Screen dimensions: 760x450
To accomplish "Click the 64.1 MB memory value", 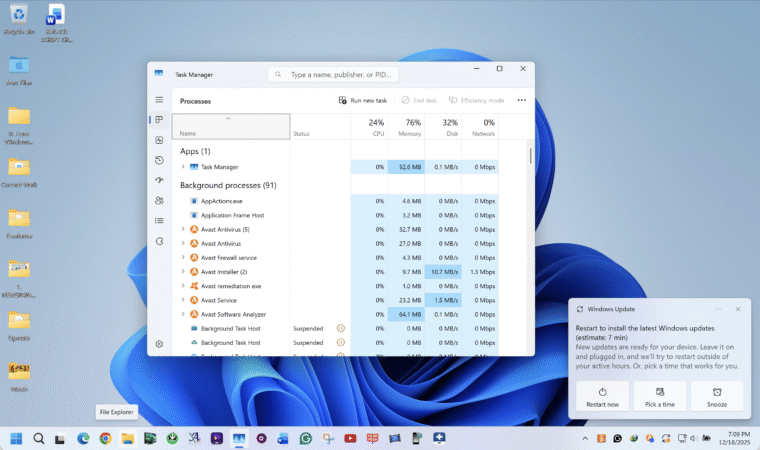I will [406, 314].
